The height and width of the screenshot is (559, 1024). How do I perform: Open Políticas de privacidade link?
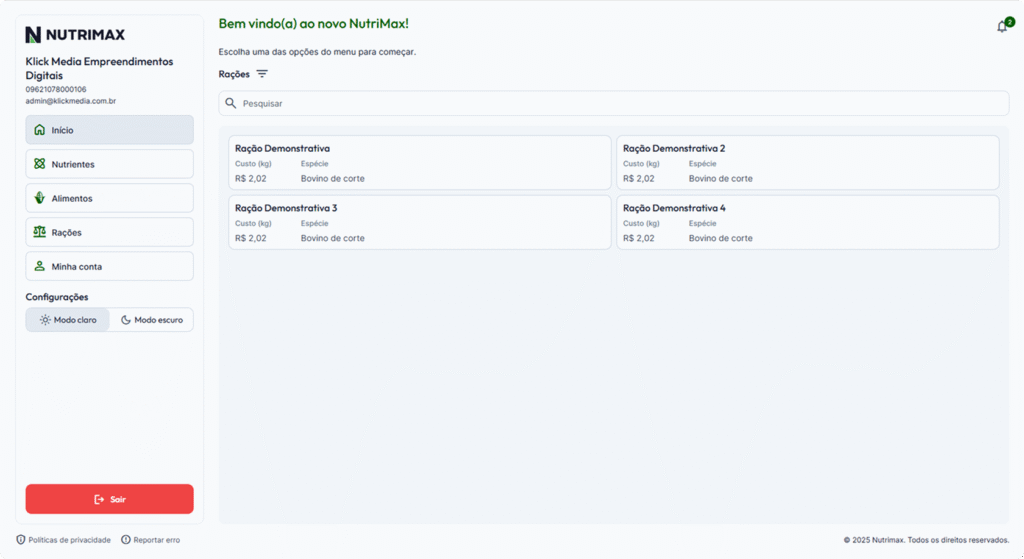click(64, 540)
